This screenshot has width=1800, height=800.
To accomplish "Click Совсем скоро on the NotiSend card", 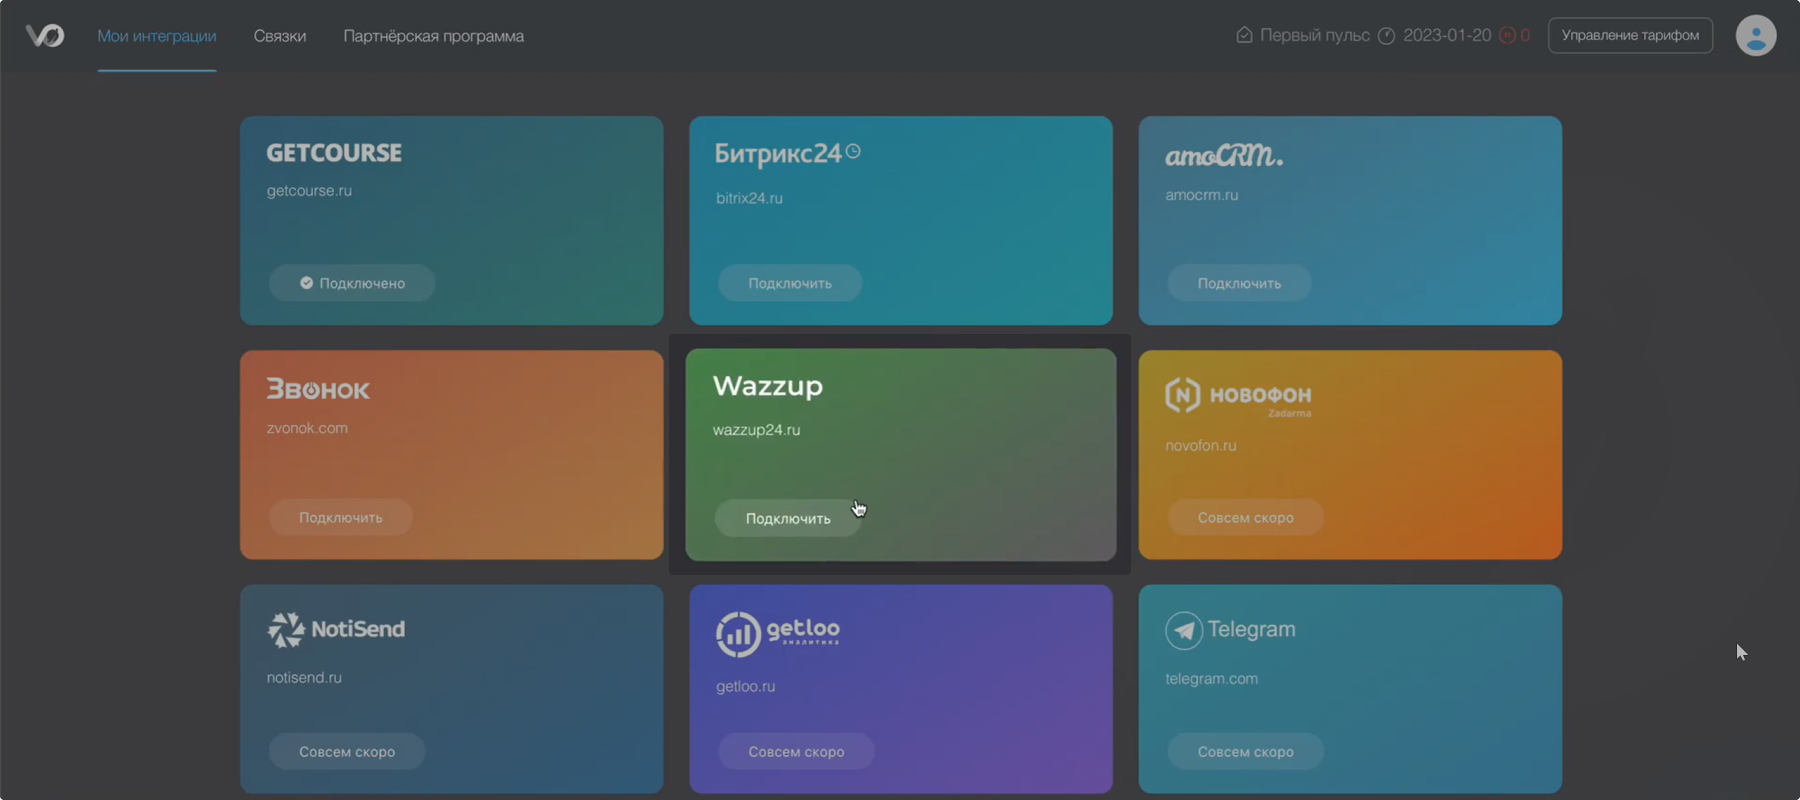I will tap(347, 751).
